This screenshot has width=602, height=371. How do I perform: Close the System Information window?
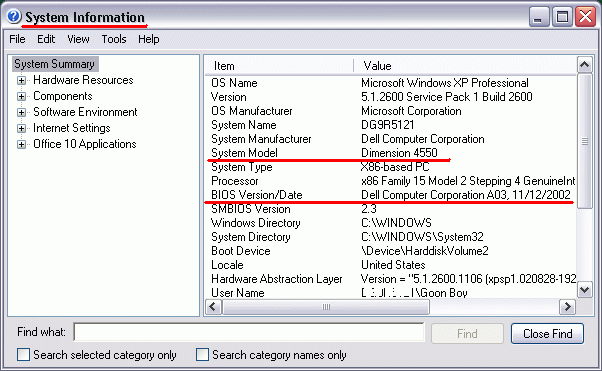pyautogui.click(x=586, y=17)
